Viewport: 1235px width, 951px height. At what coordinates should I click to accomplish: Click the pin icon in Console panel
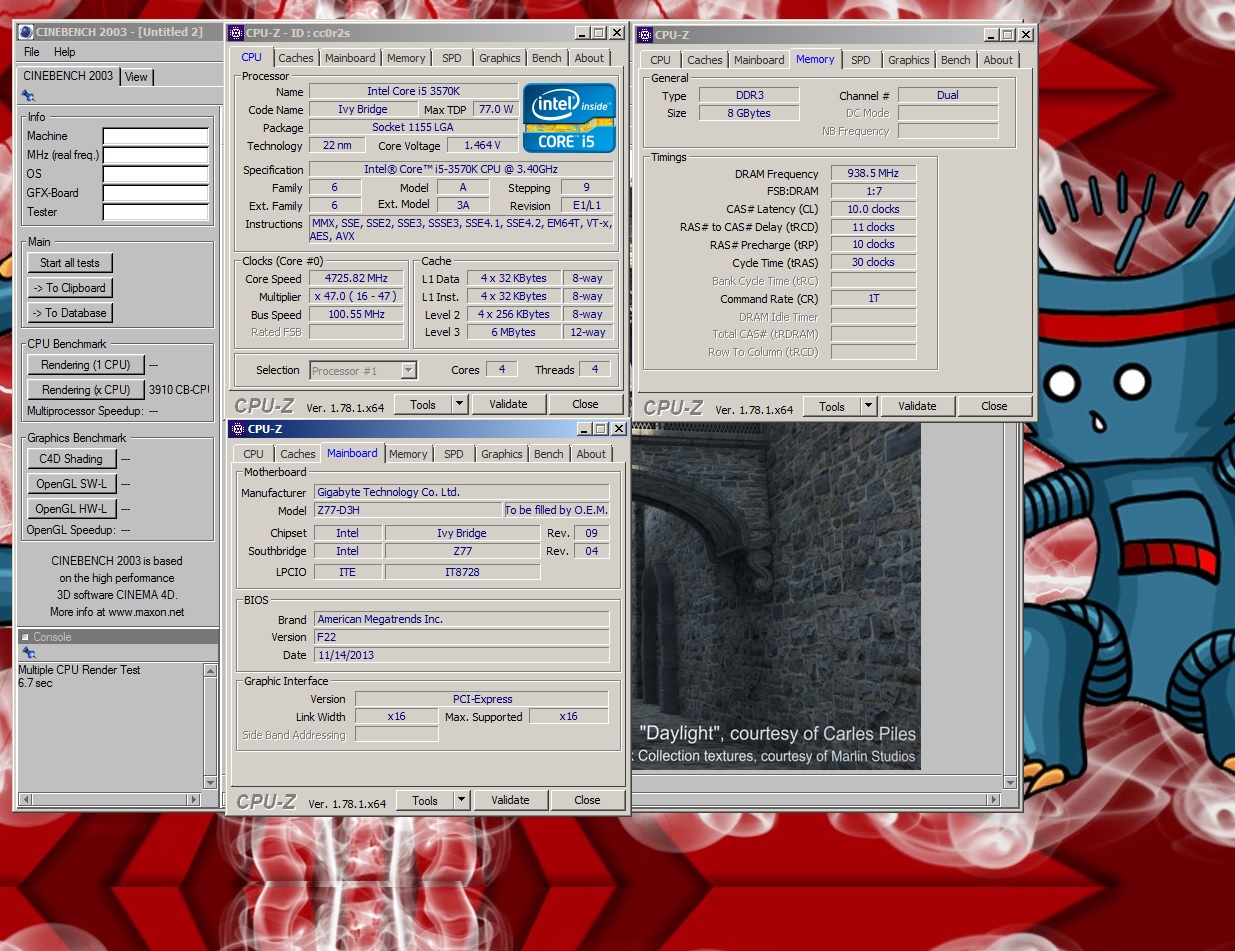27,653
